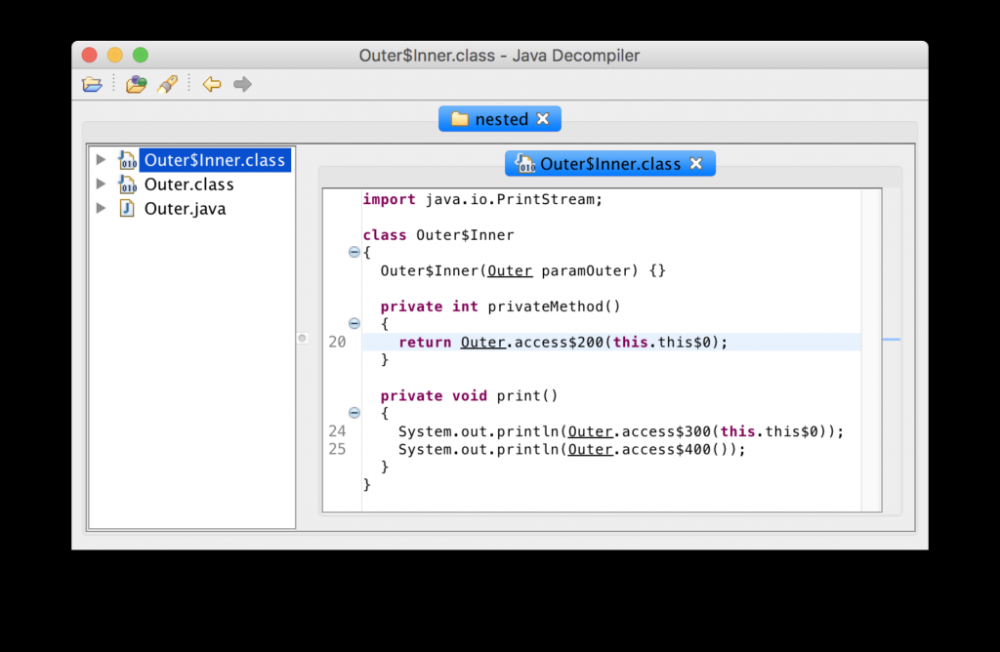This screenshot has height=652, width=1000.
Task: Minimize the Java Decompiler window
Action: [115, 55]
